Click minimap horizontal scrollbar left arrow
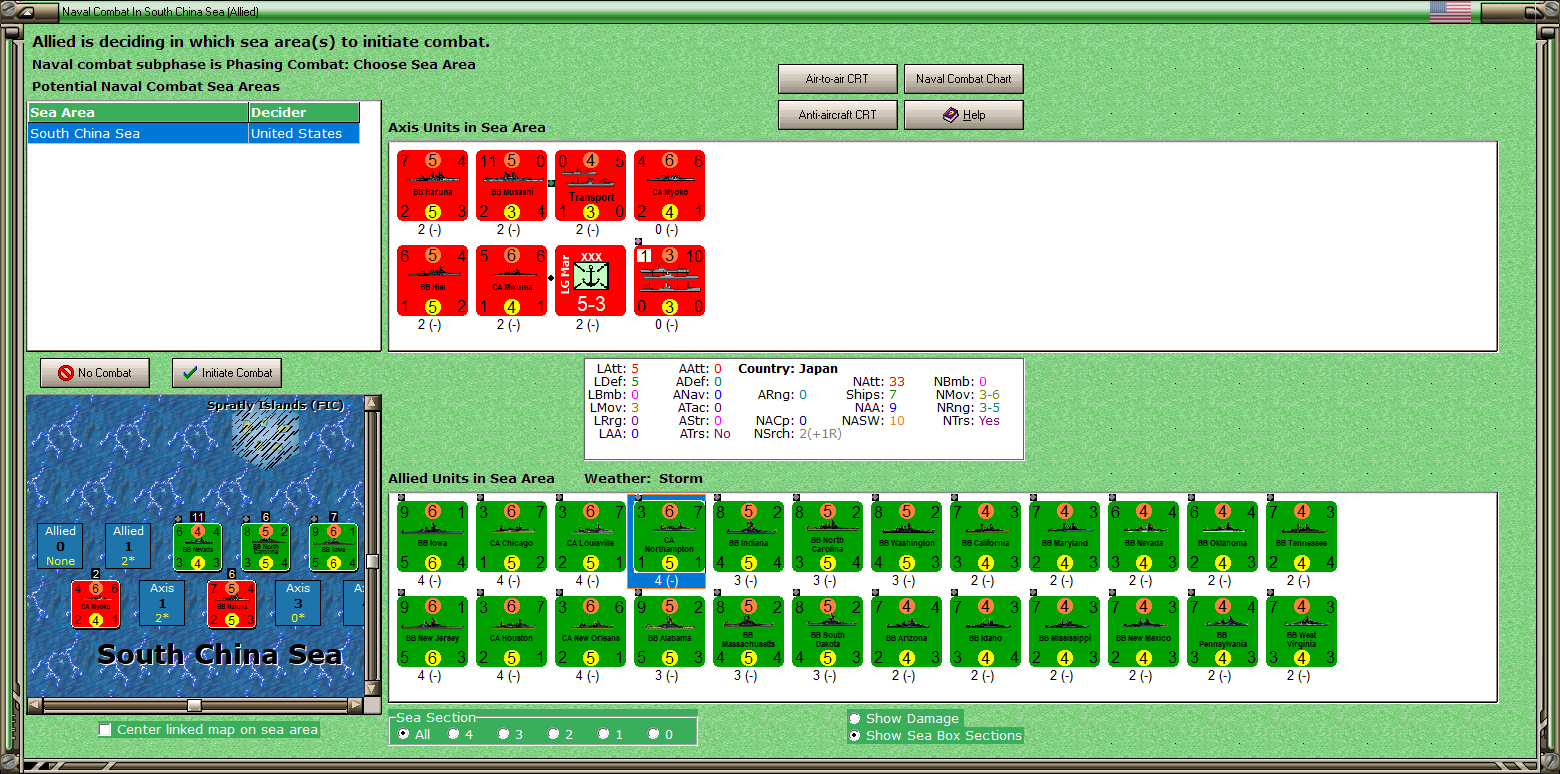Image resolution: width=1560 pixels, height=774 pixels. 35,706
